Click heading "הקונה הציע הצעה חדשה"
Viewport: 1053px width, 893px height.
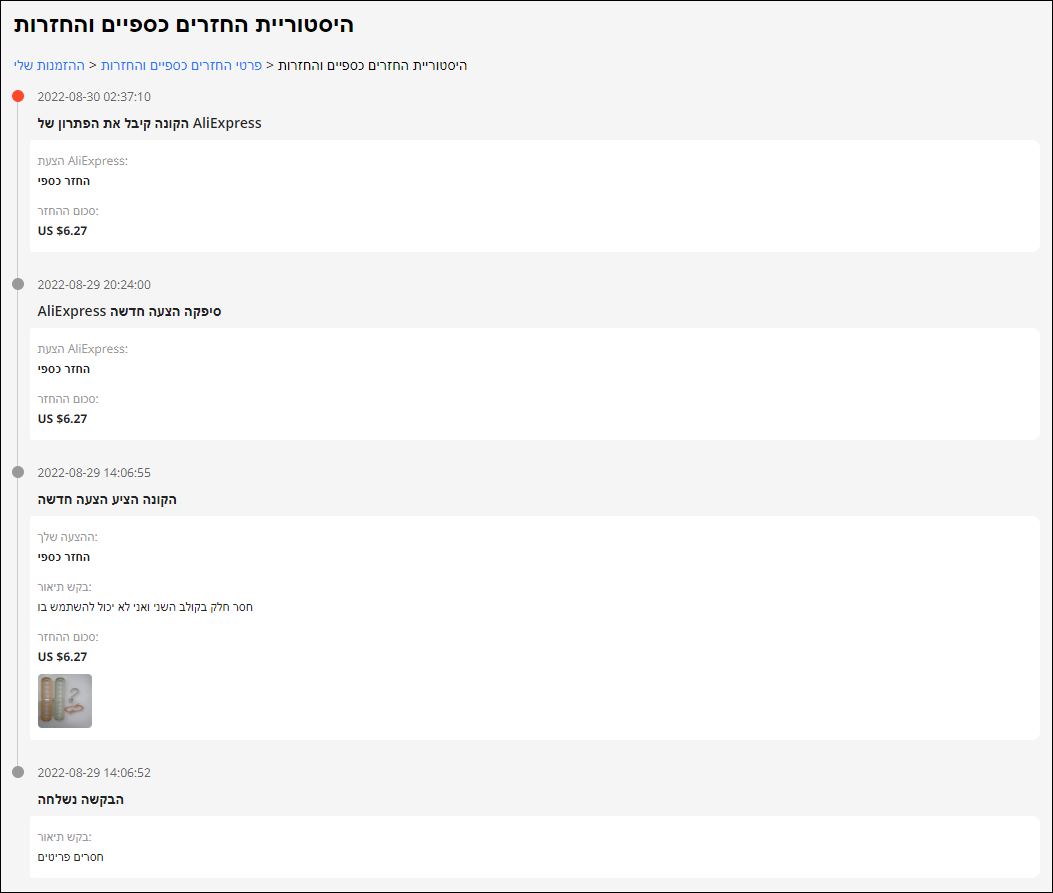(107, 499)
